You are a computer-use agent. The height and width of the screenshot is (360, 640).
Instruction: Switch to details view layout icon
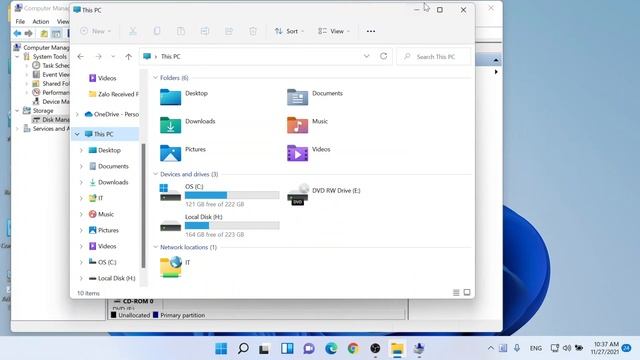(456, 293)
